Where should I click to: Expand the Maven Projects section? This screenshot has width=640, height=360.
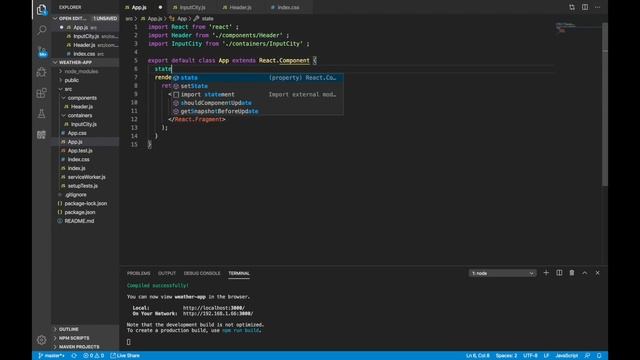[79, 347]
